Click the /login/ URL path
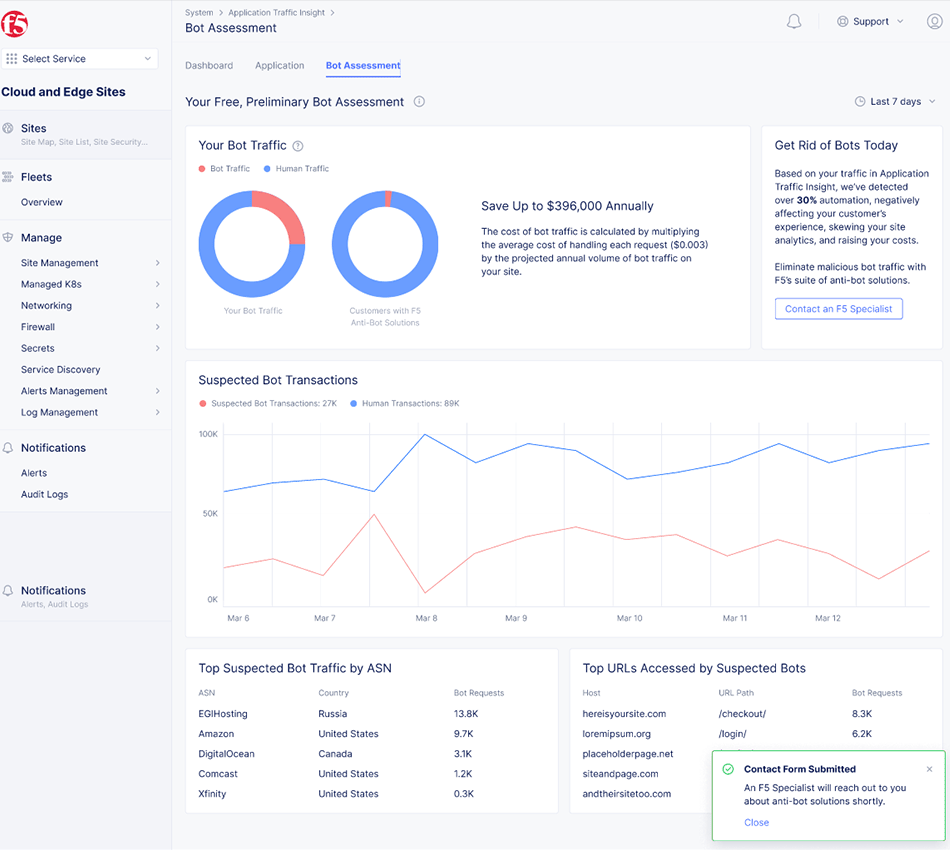 (732, 734)
